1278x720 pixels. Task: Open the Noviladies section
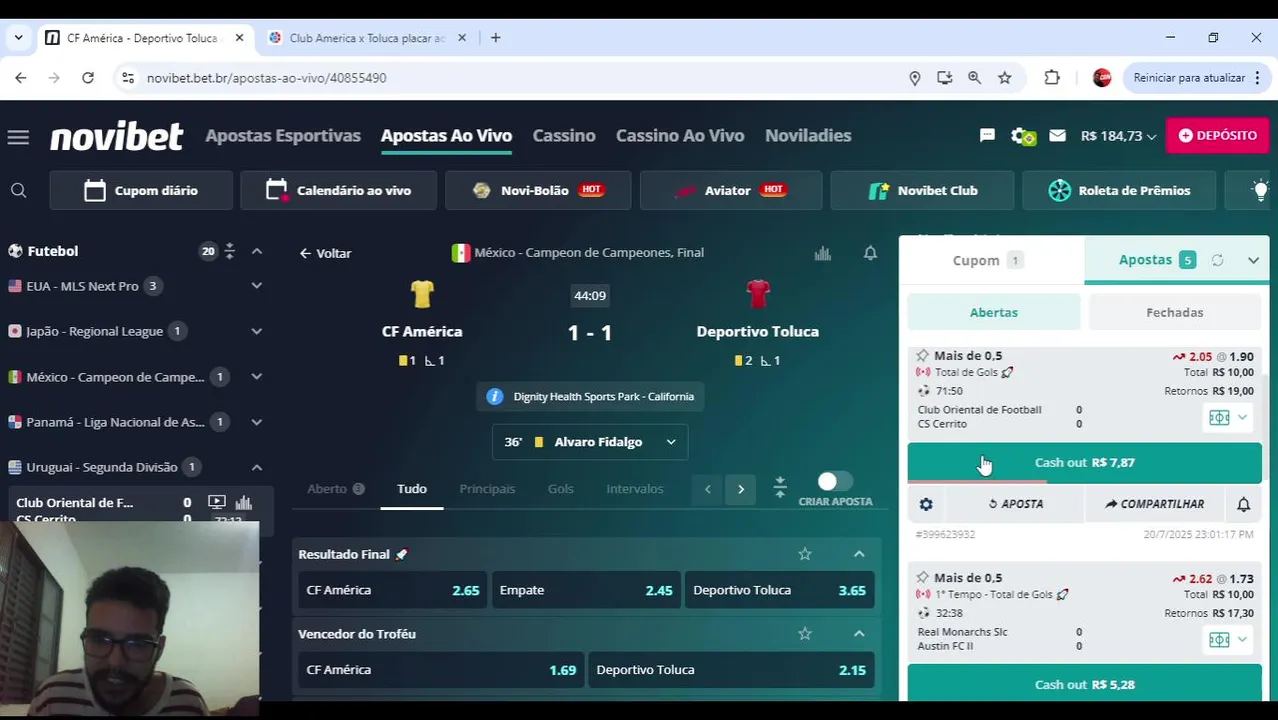tap(808, 135)
